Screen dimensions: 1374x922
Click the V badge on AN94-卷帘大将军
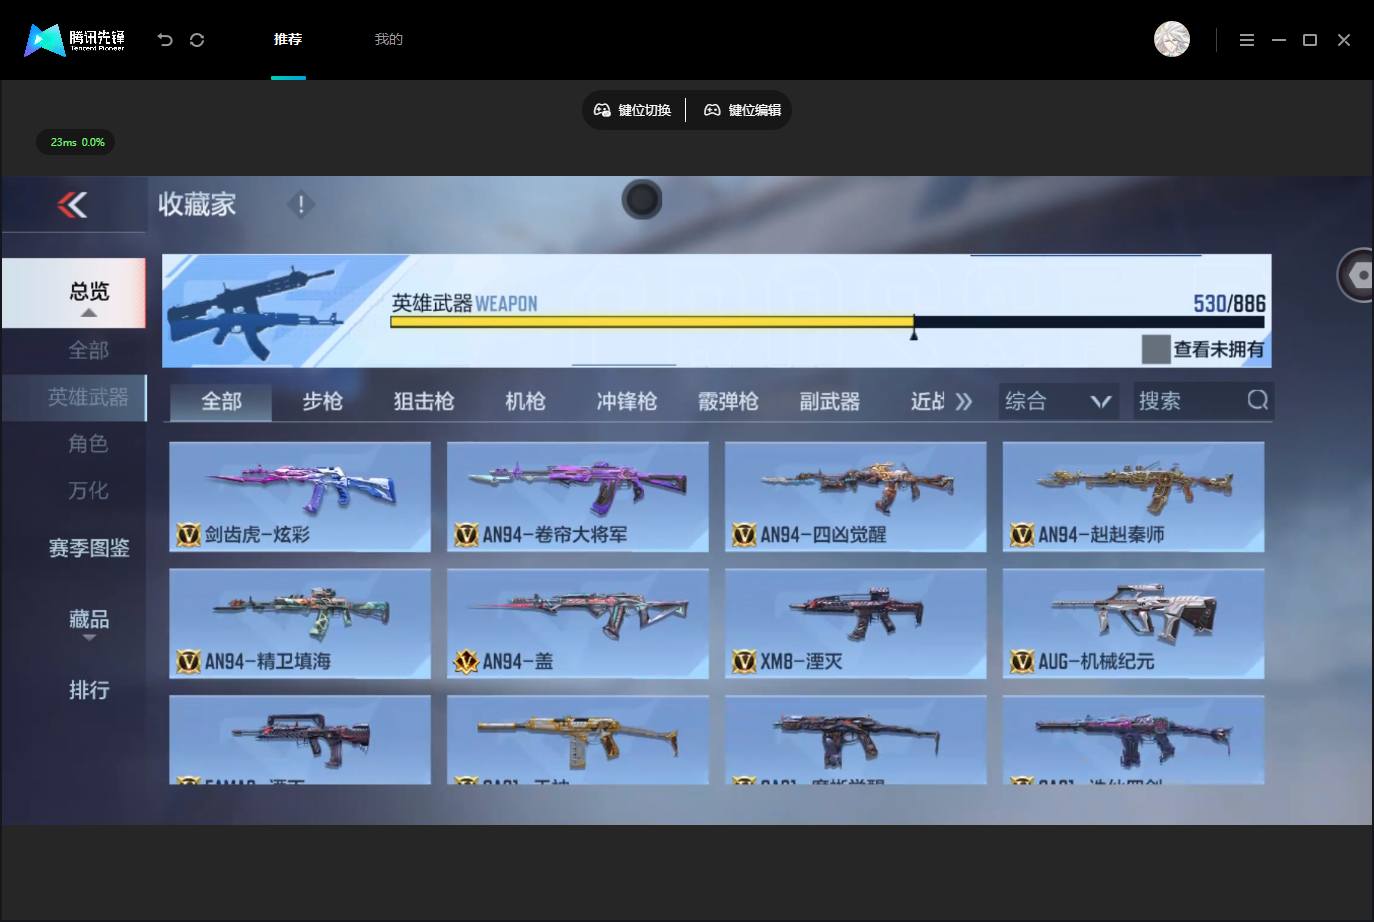[466, 535]
